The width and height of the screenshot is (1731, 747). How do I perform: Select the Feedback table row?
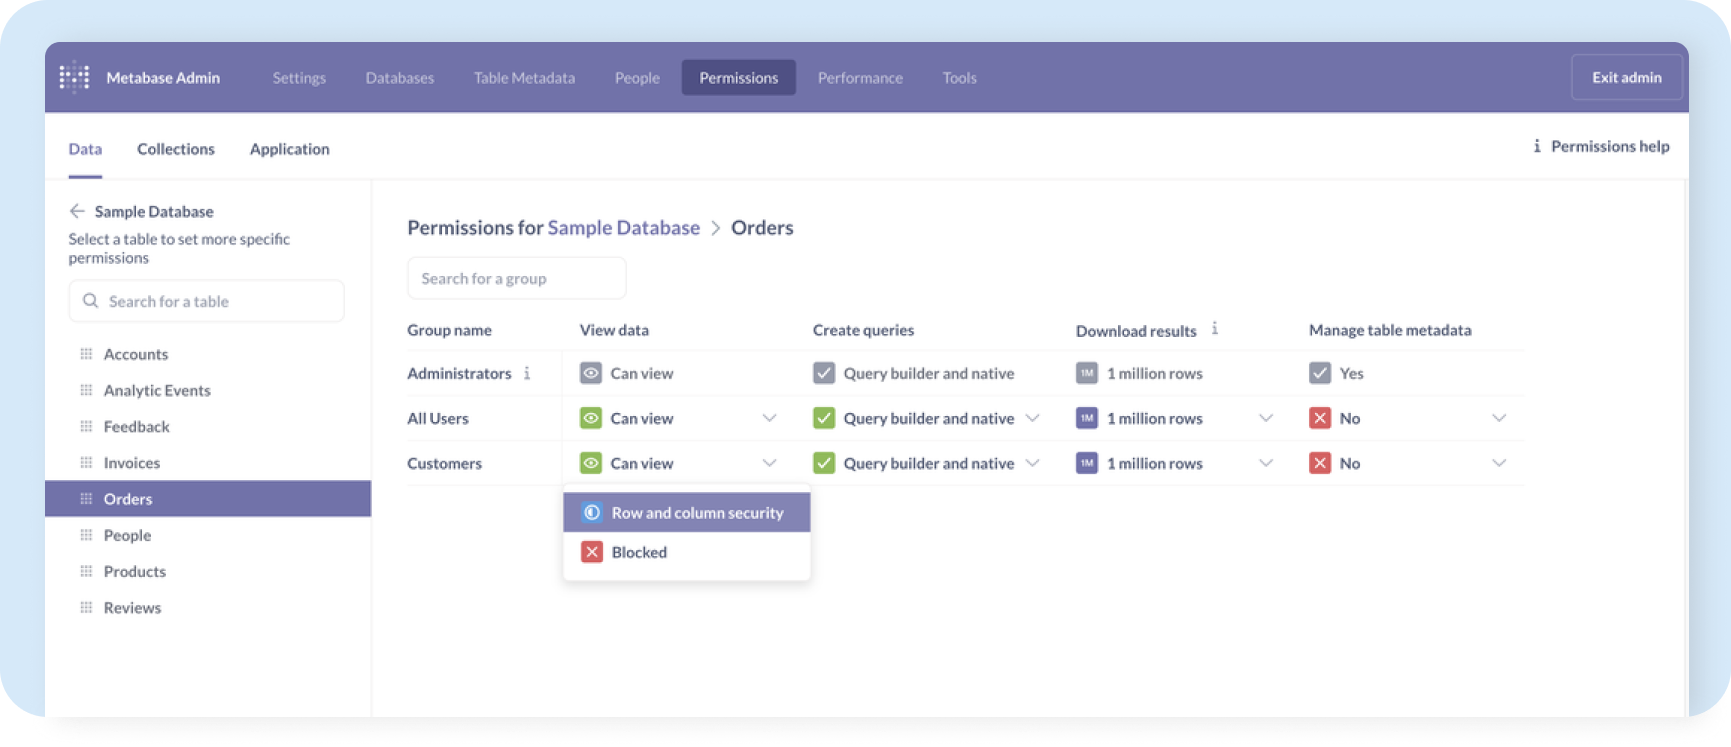208,426
